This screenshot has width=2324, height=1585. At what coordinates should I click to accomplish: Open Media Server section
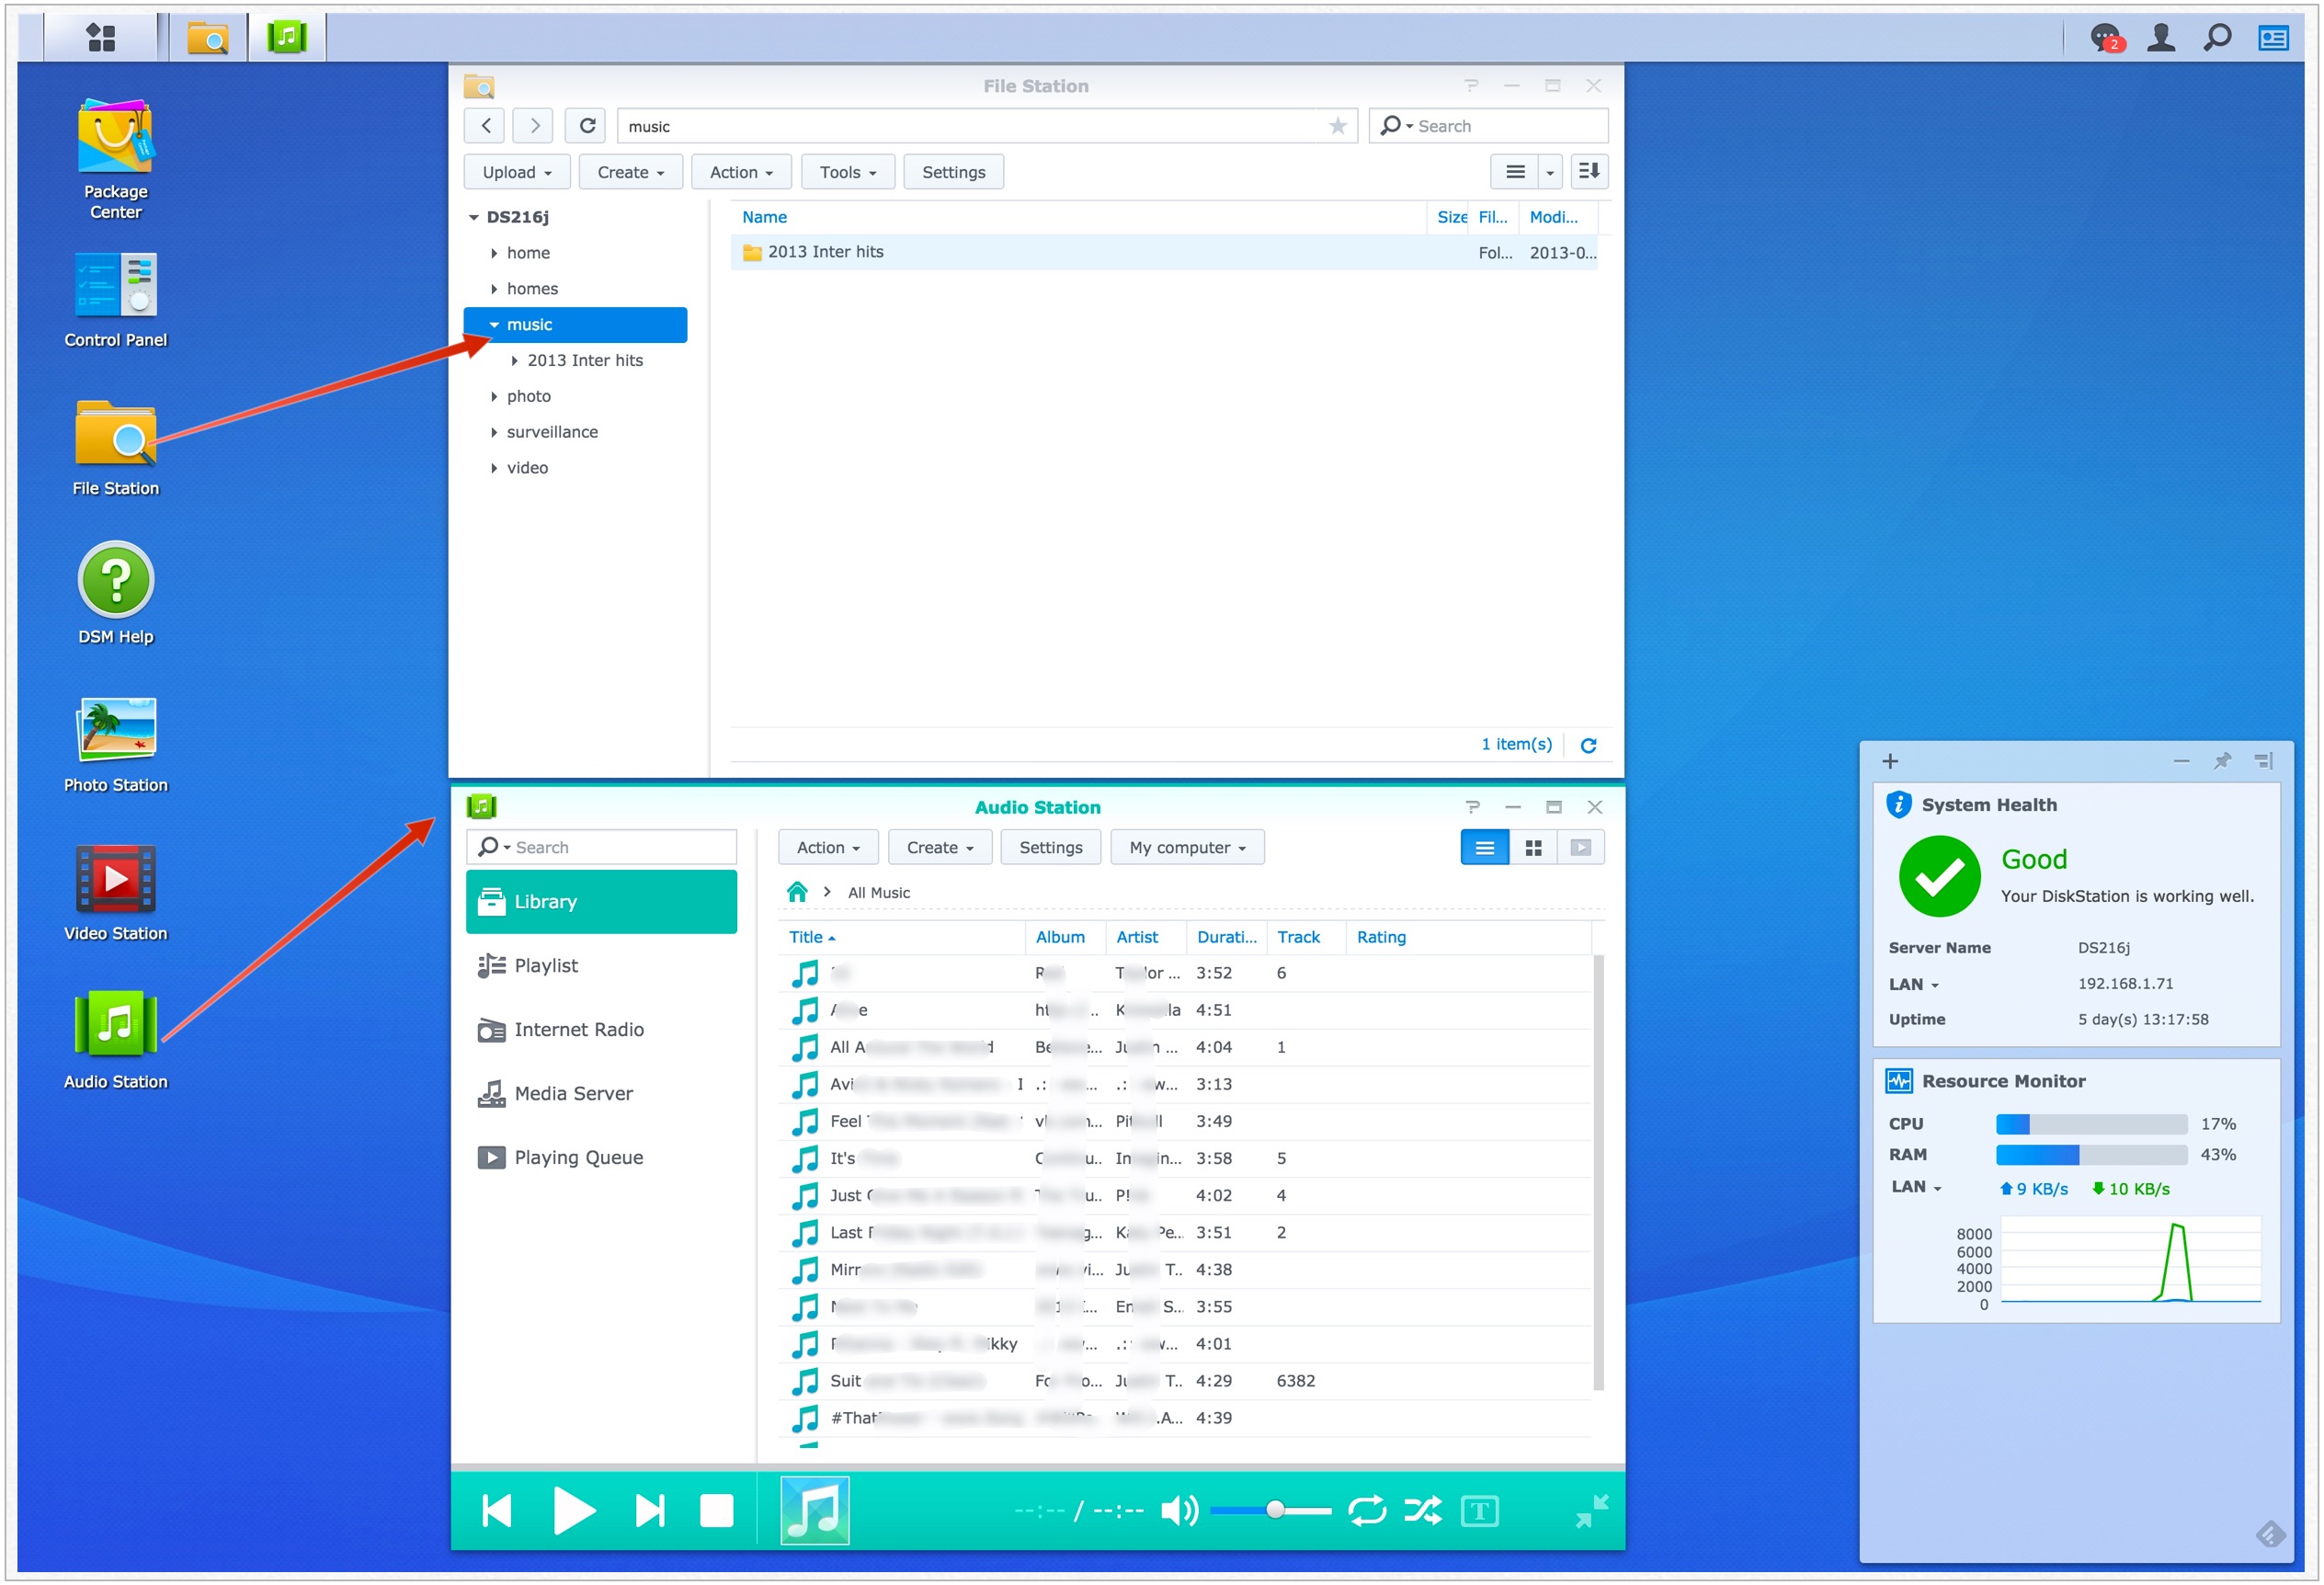[601, 1094]
